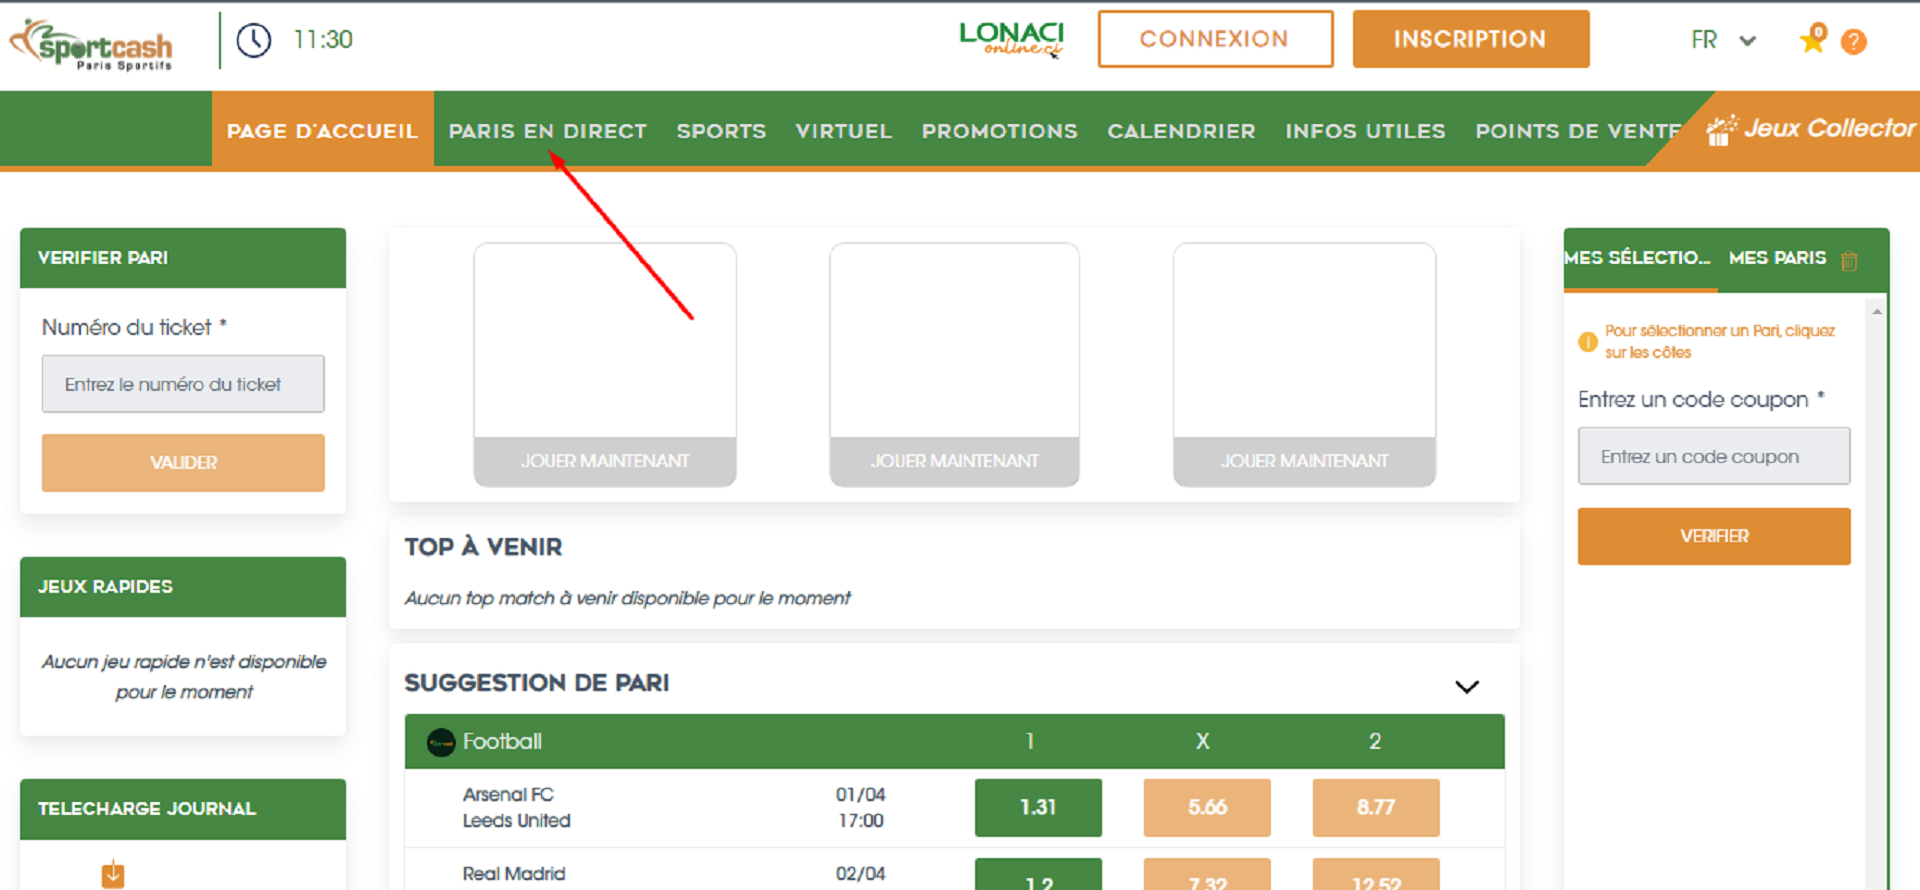Open the Promotions menu

[999, 131]
